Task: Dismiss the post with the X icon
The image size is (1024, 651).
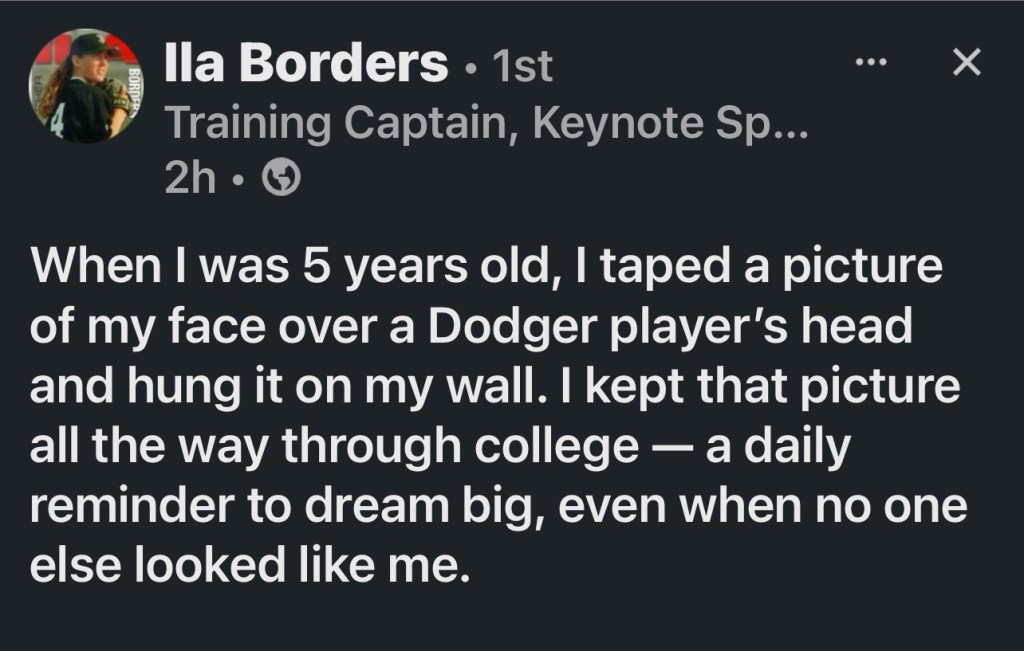Action: tap(964, 64)
